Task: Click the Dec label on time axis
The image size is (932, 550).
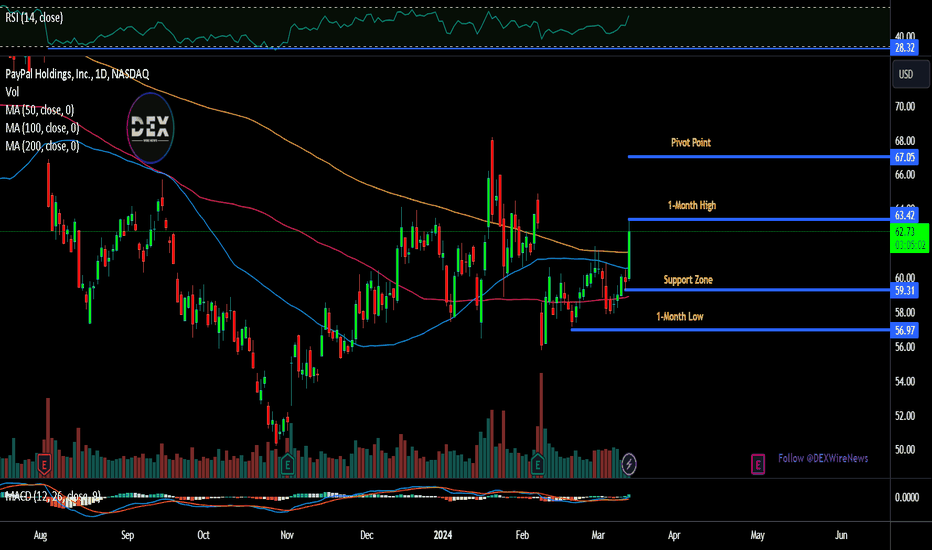Action: coord(367,535)
